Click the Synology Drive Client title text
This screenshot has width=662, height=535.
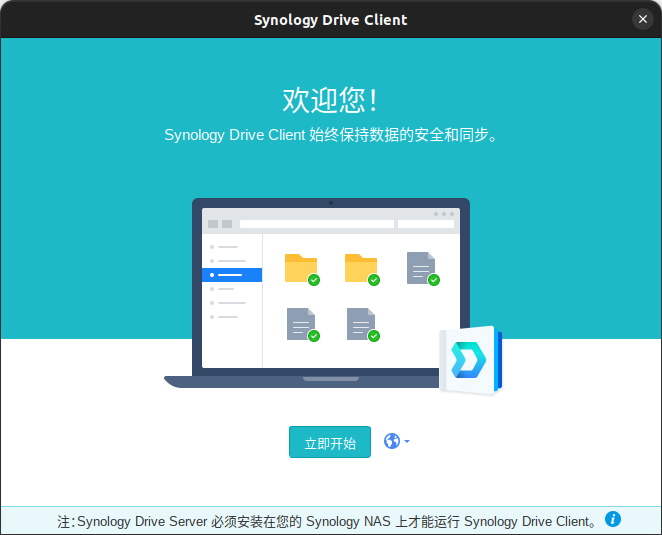coord(331,20)
